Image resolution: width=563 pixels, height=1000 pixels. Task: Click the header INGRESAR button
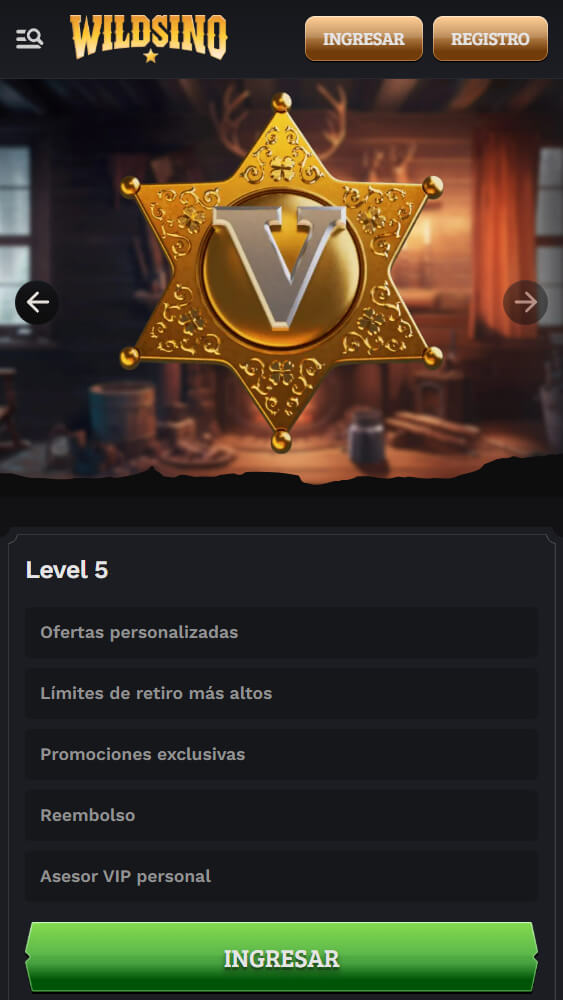(363, 39)
